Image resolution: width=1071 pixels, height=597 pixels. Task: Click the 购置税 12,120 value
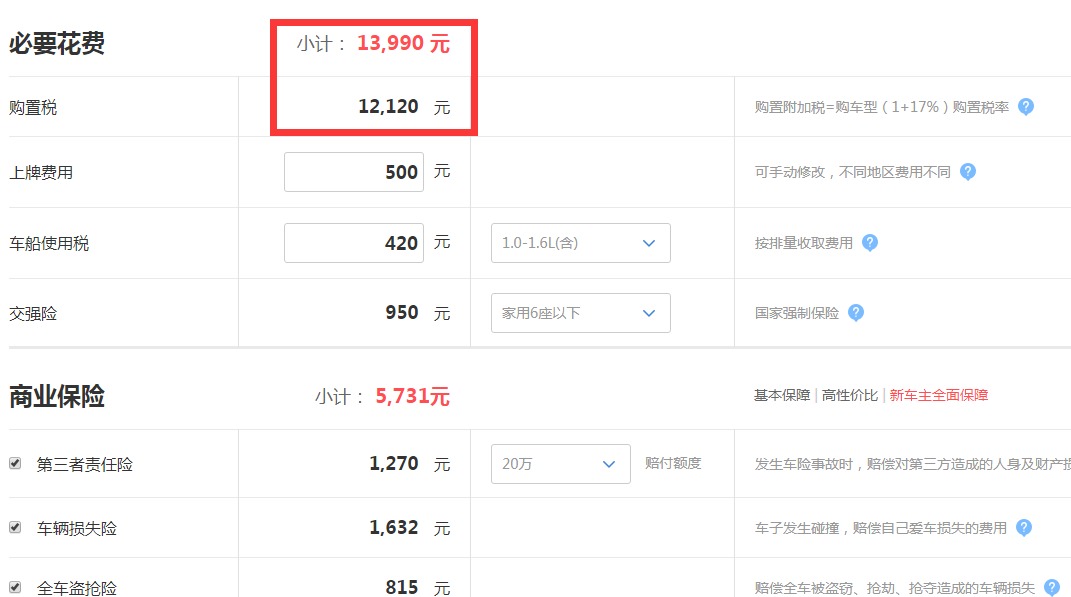point(388,107)
